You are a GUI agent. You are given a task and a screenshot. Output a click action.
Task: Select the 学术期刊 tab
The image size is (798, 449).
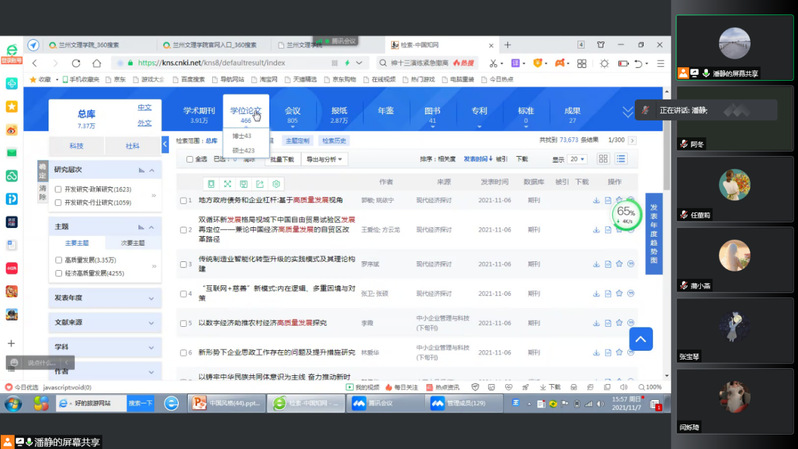(x=199, y=115)
